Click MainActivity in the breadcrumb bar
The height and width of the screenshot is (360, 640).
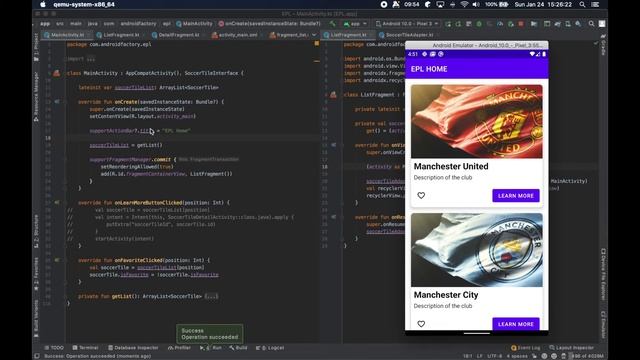(194, 24)
